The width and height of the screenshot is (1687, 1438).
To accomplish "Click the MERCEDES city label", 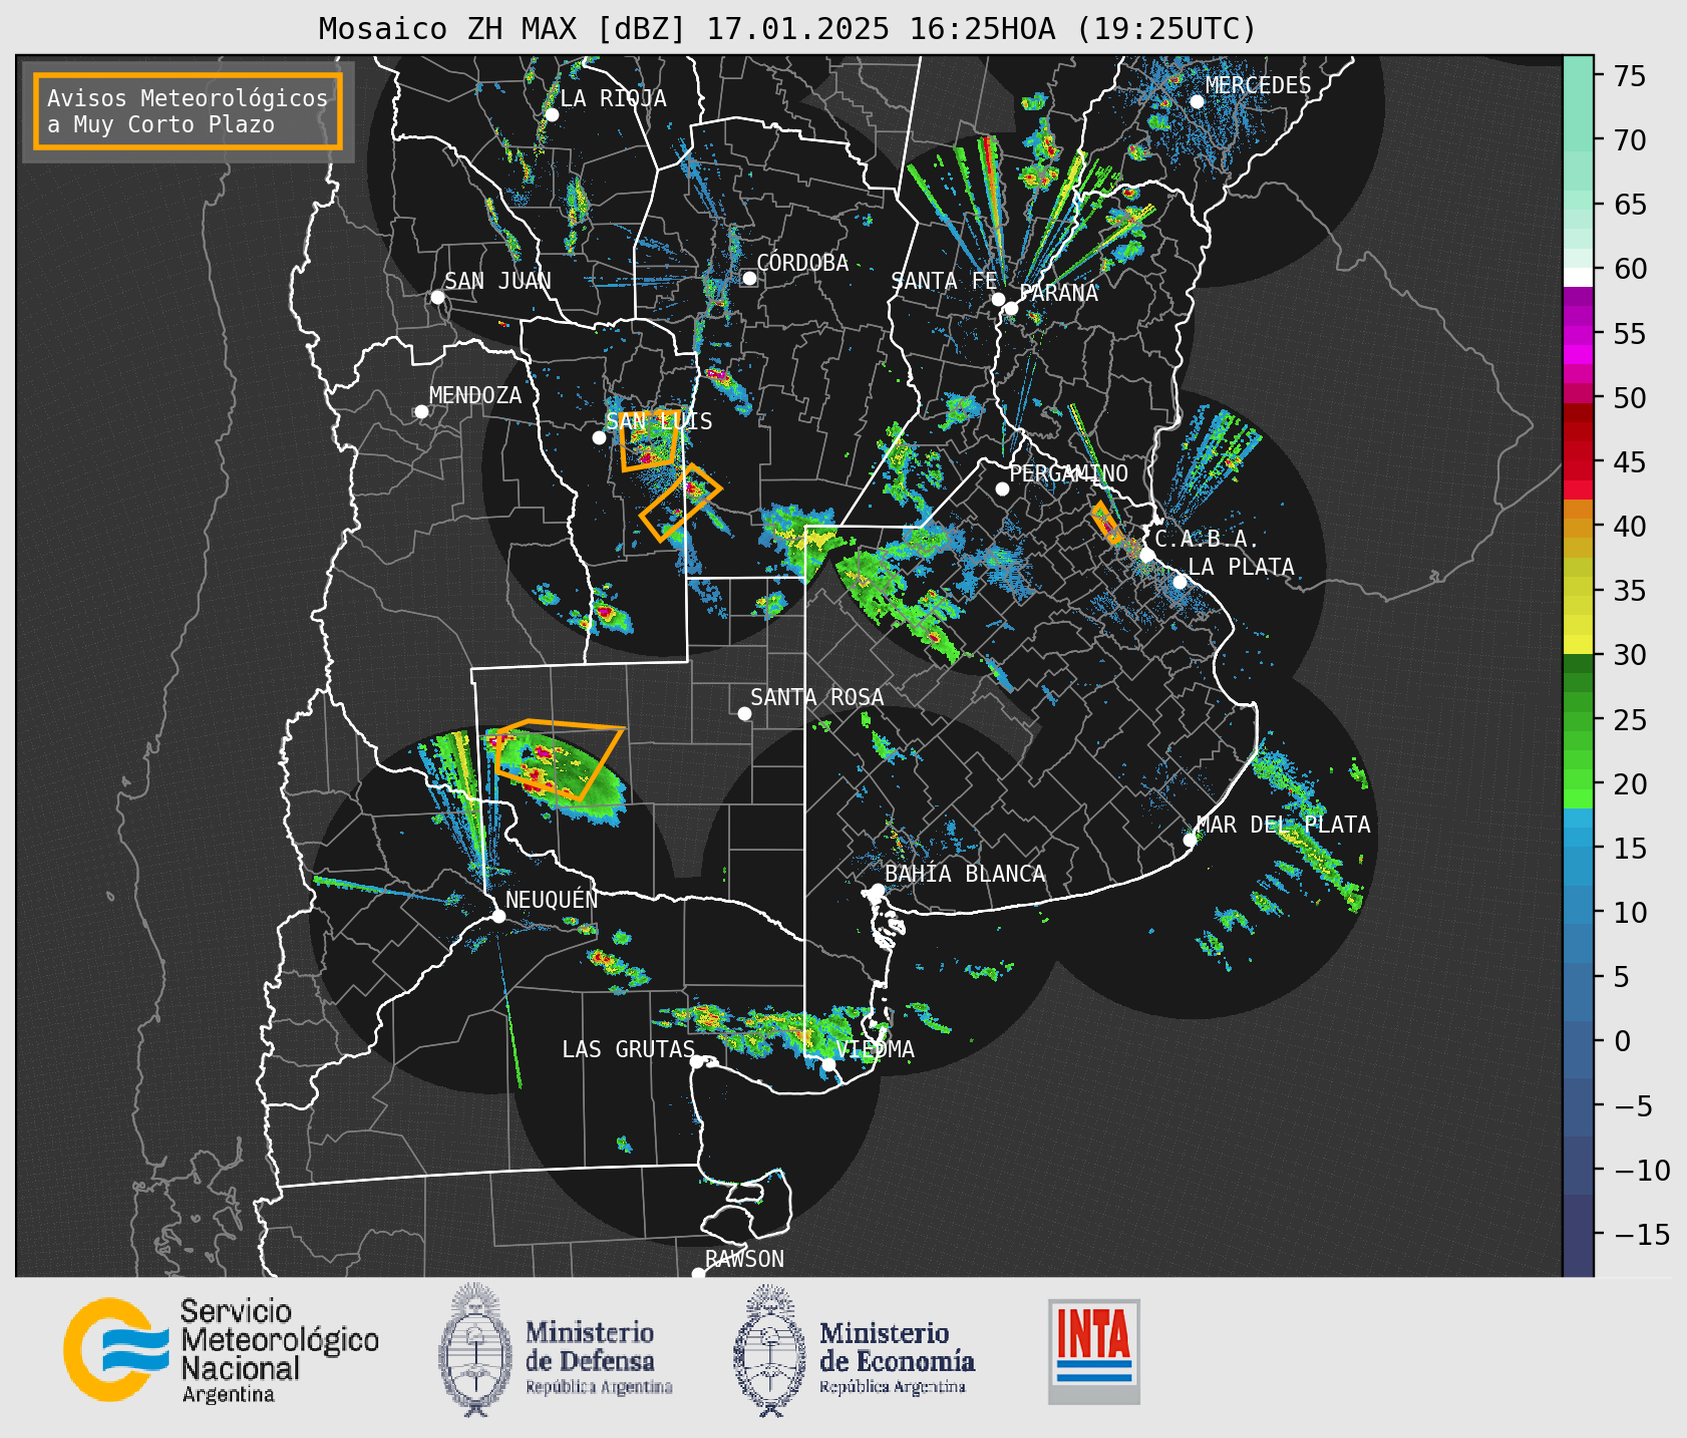I will pyautogui.click(x=1258, y=85).
